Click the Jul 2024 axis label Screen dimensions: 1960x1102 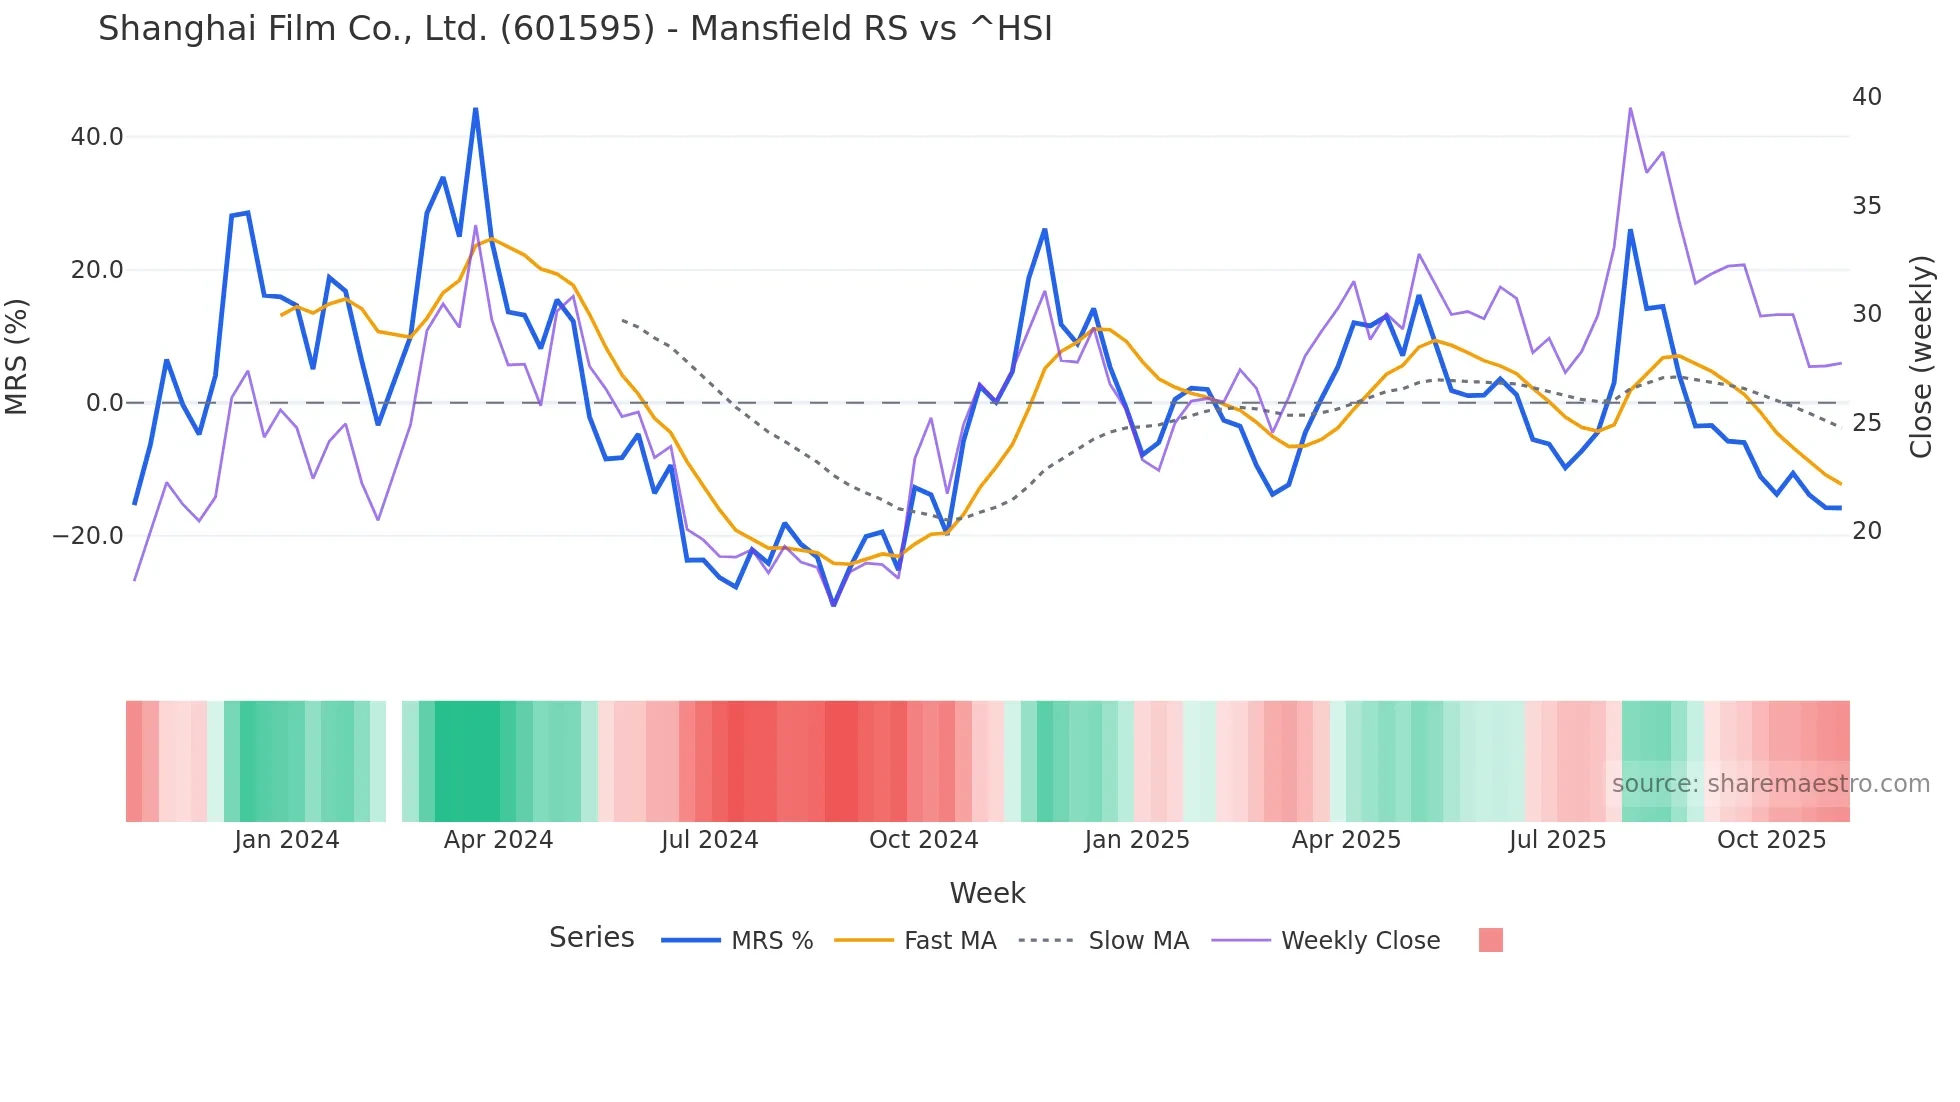(710, 840)
